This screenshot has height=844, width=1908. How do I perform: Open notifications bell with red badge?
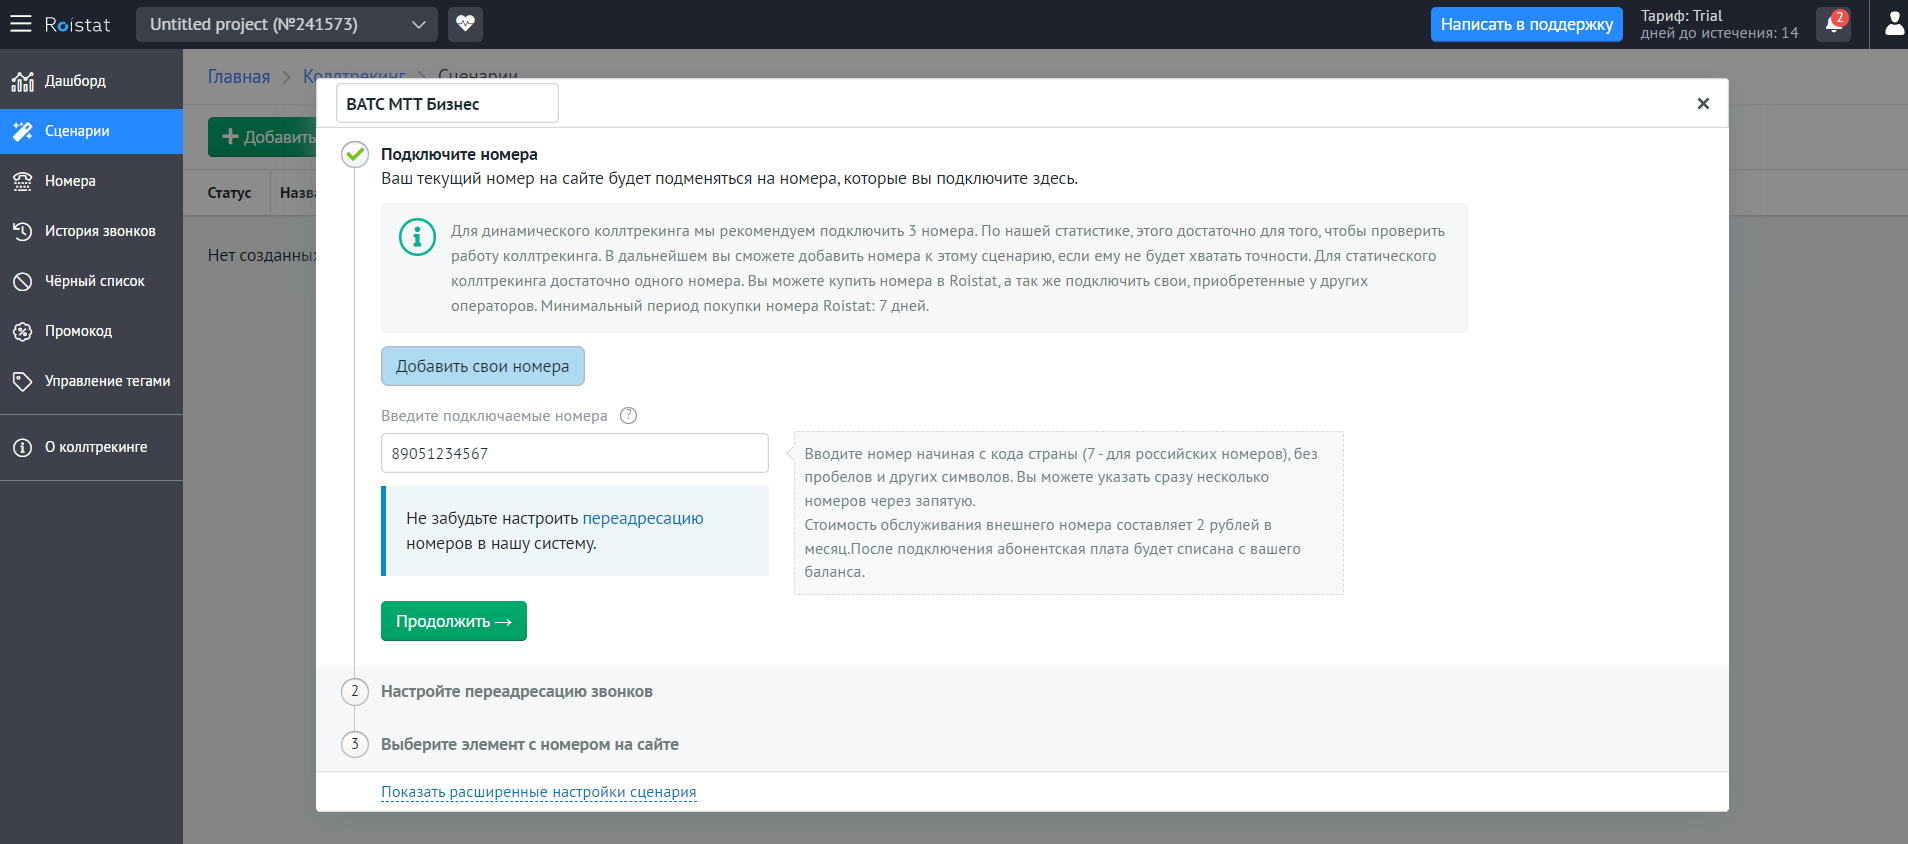pyautogui.click(x=1833, y=24)
